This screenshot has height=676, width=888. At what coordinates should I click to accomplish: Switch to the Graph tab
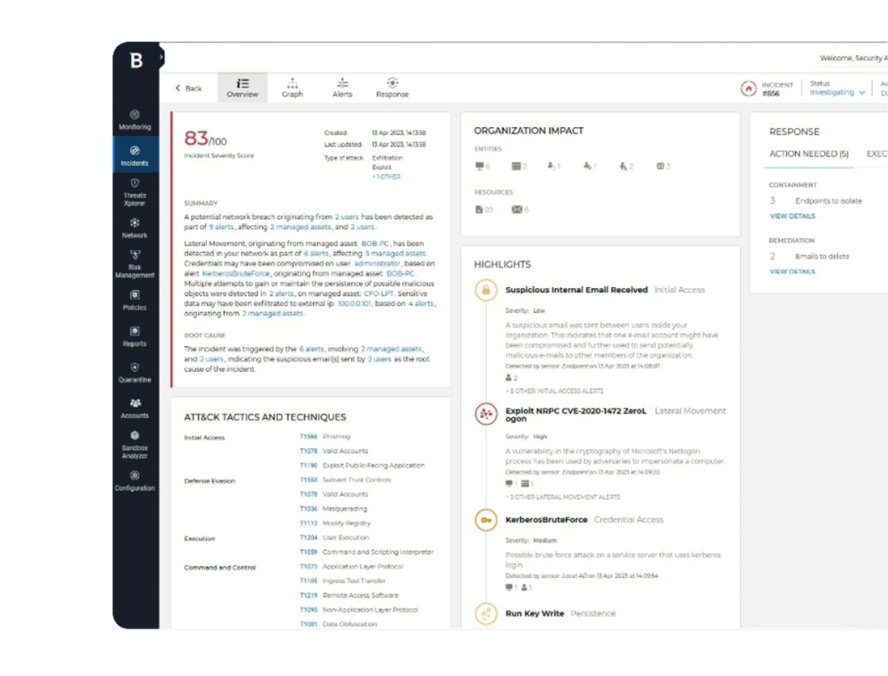point(292,87)
